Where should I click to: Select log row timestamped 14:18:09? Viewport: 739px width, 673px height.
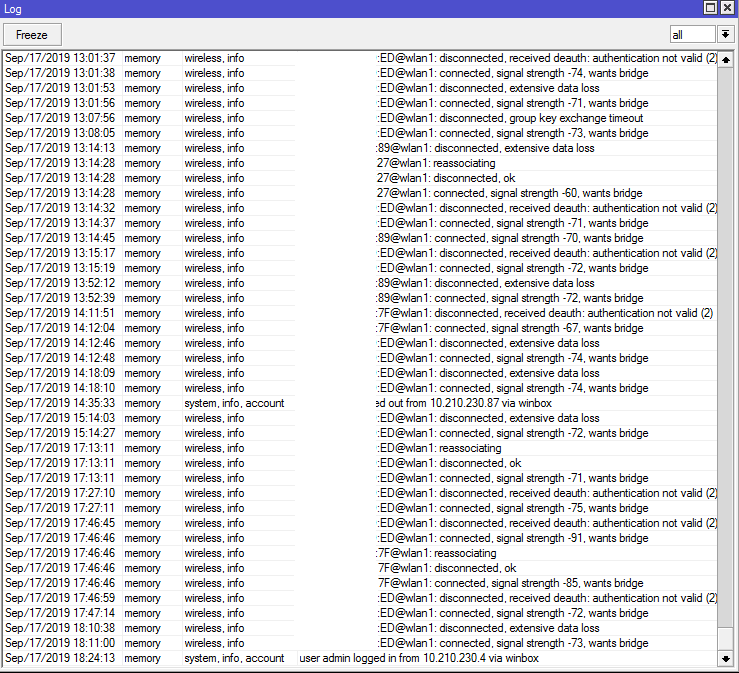361,373
